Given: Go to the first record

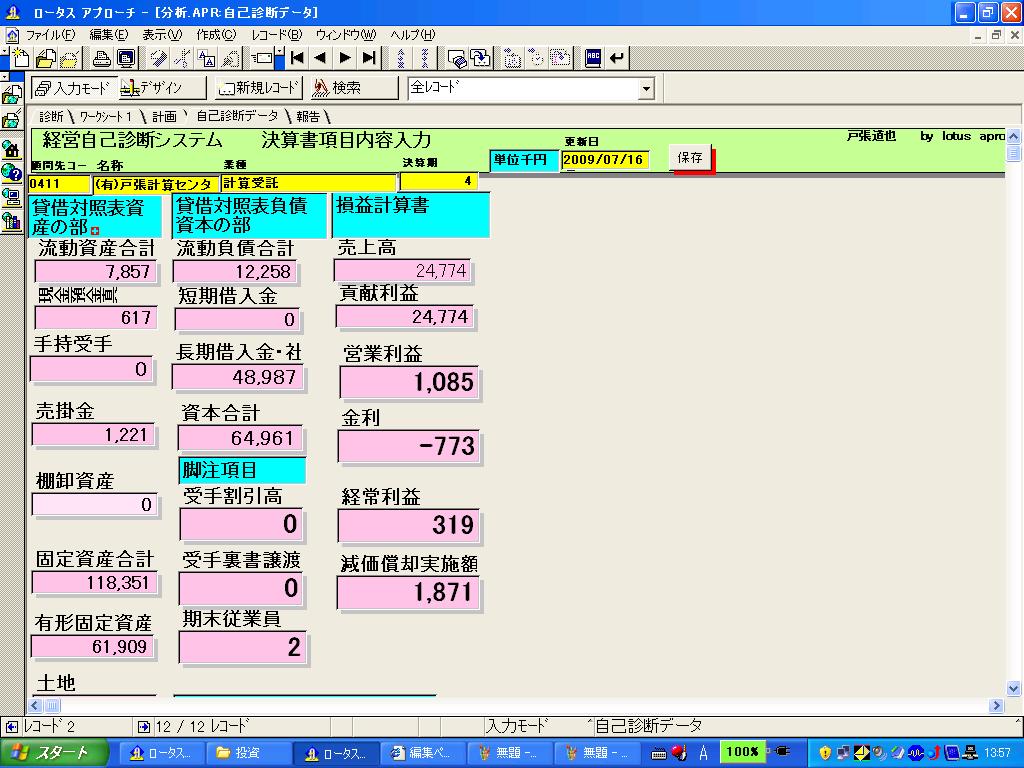Looking at the screenshot, I should coord(297,58).
